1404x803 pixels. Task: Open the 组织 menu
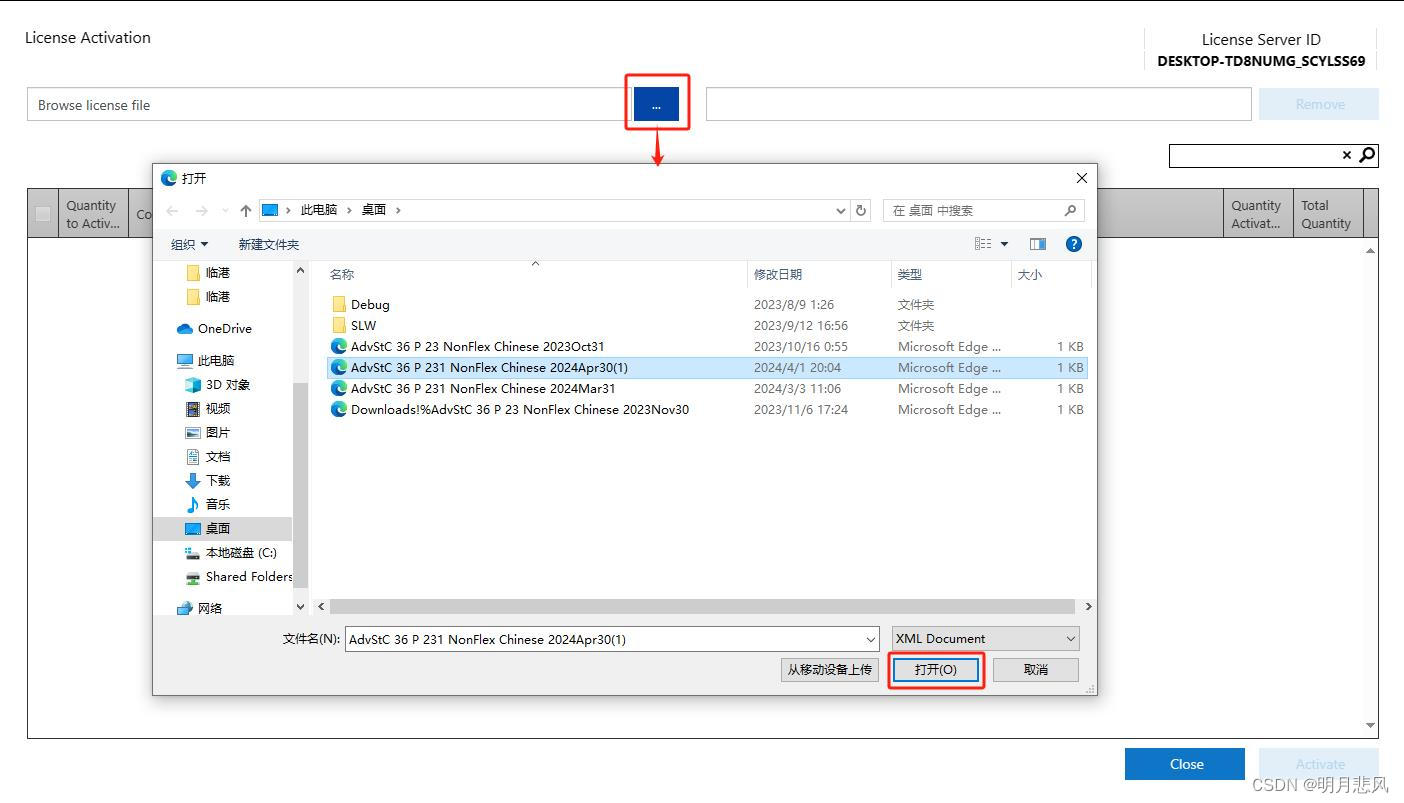coord(189,244)
